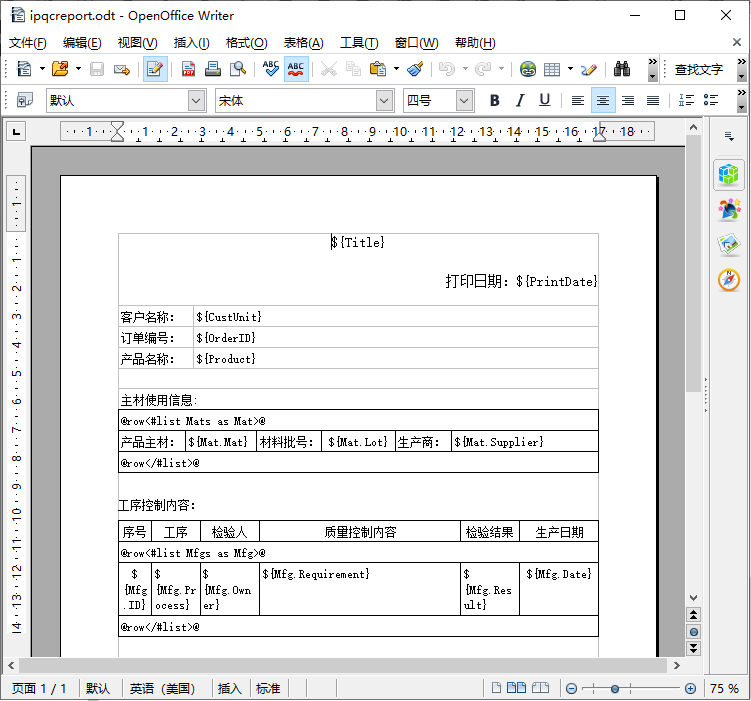751x701 pixels.
Task: Expand the paragraph style dropdown 默认
Action: (x=196, y=101)
